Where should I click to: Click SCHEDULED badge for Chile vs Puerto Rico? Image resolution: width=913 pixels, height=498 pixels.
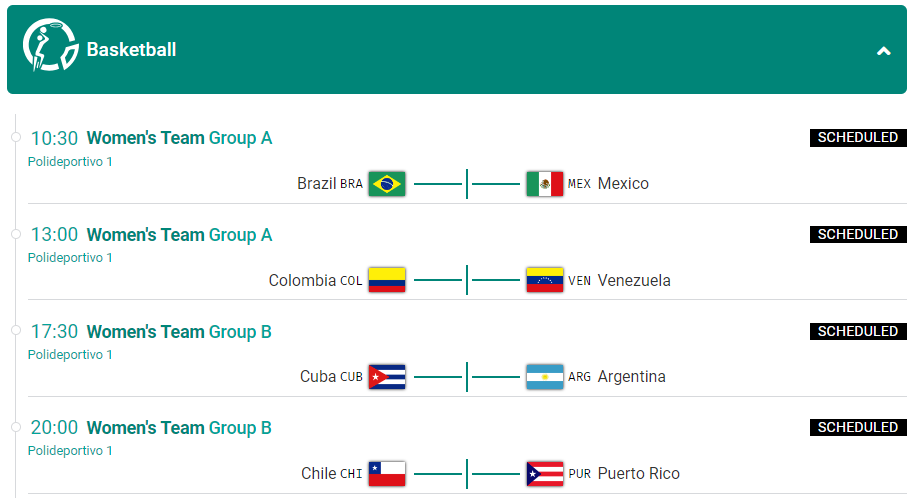coord(858,427)
